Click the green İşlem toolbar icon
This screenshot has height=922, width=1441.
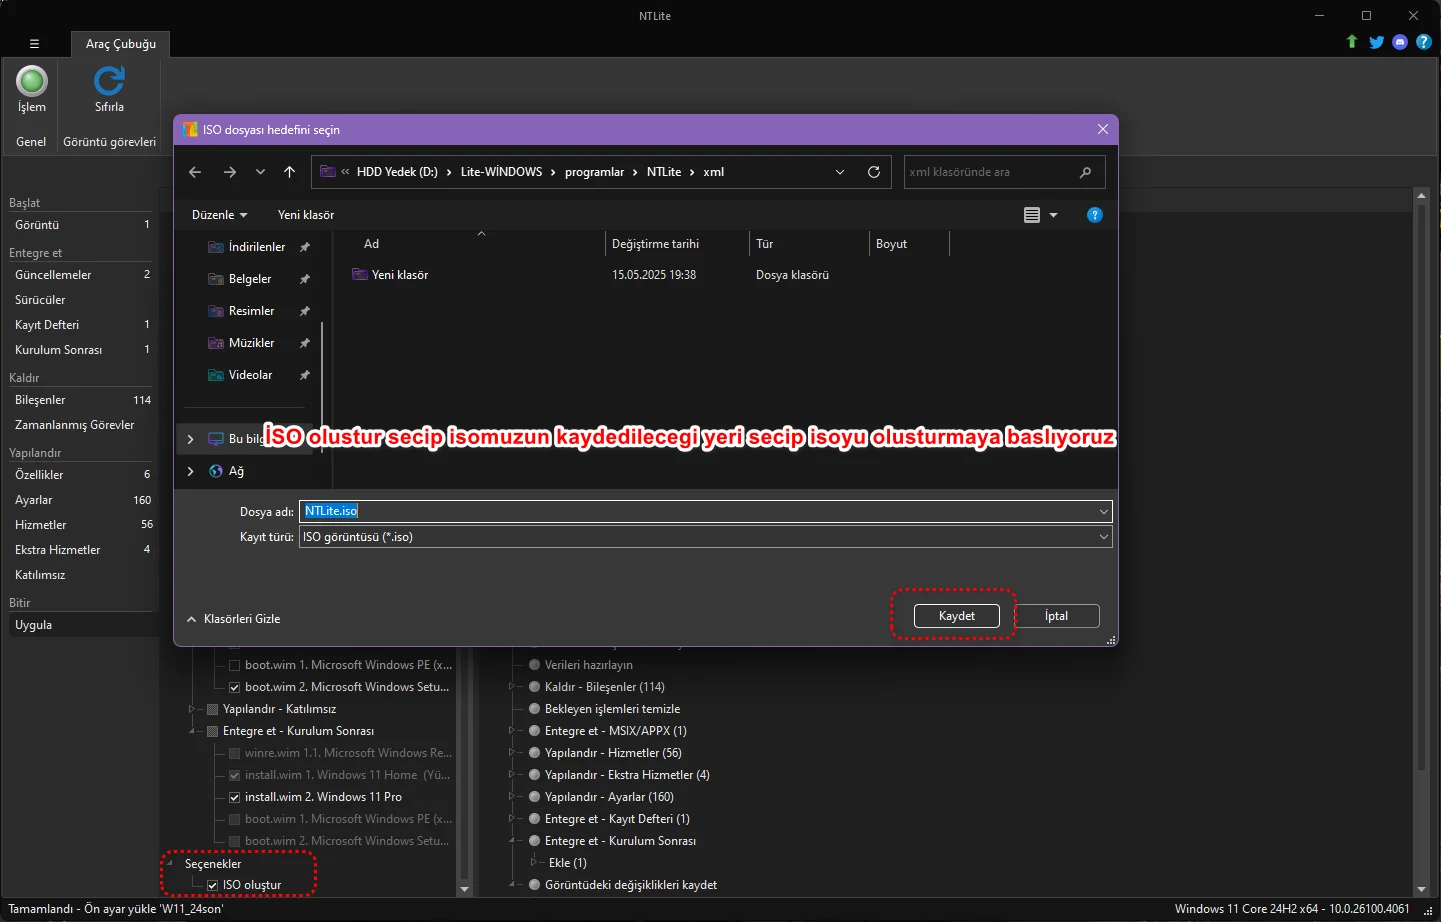click(32, 82)
